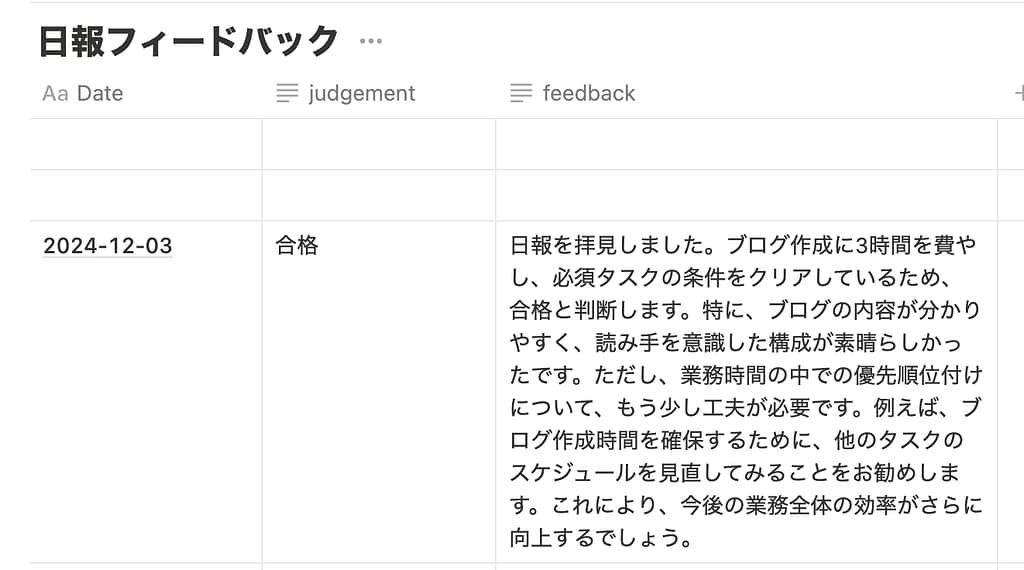Click the text-lines icon next to feedback
1024x570 pixels.
pos(521,94)
